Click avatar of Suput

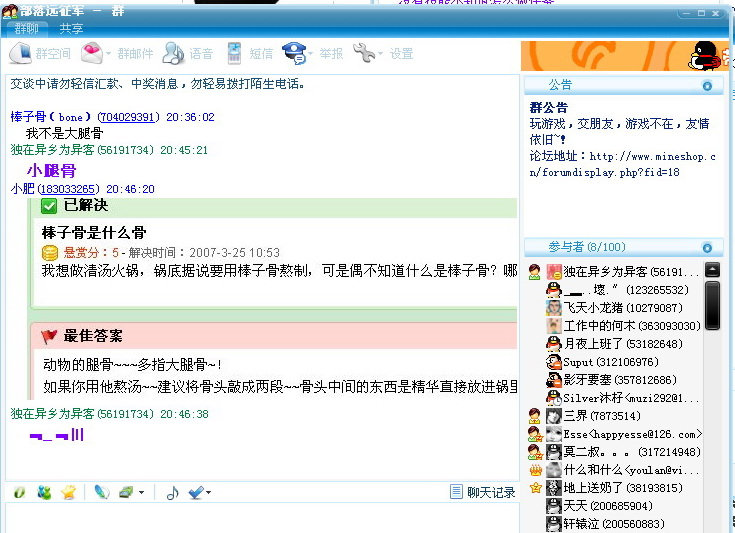point(554,362)
